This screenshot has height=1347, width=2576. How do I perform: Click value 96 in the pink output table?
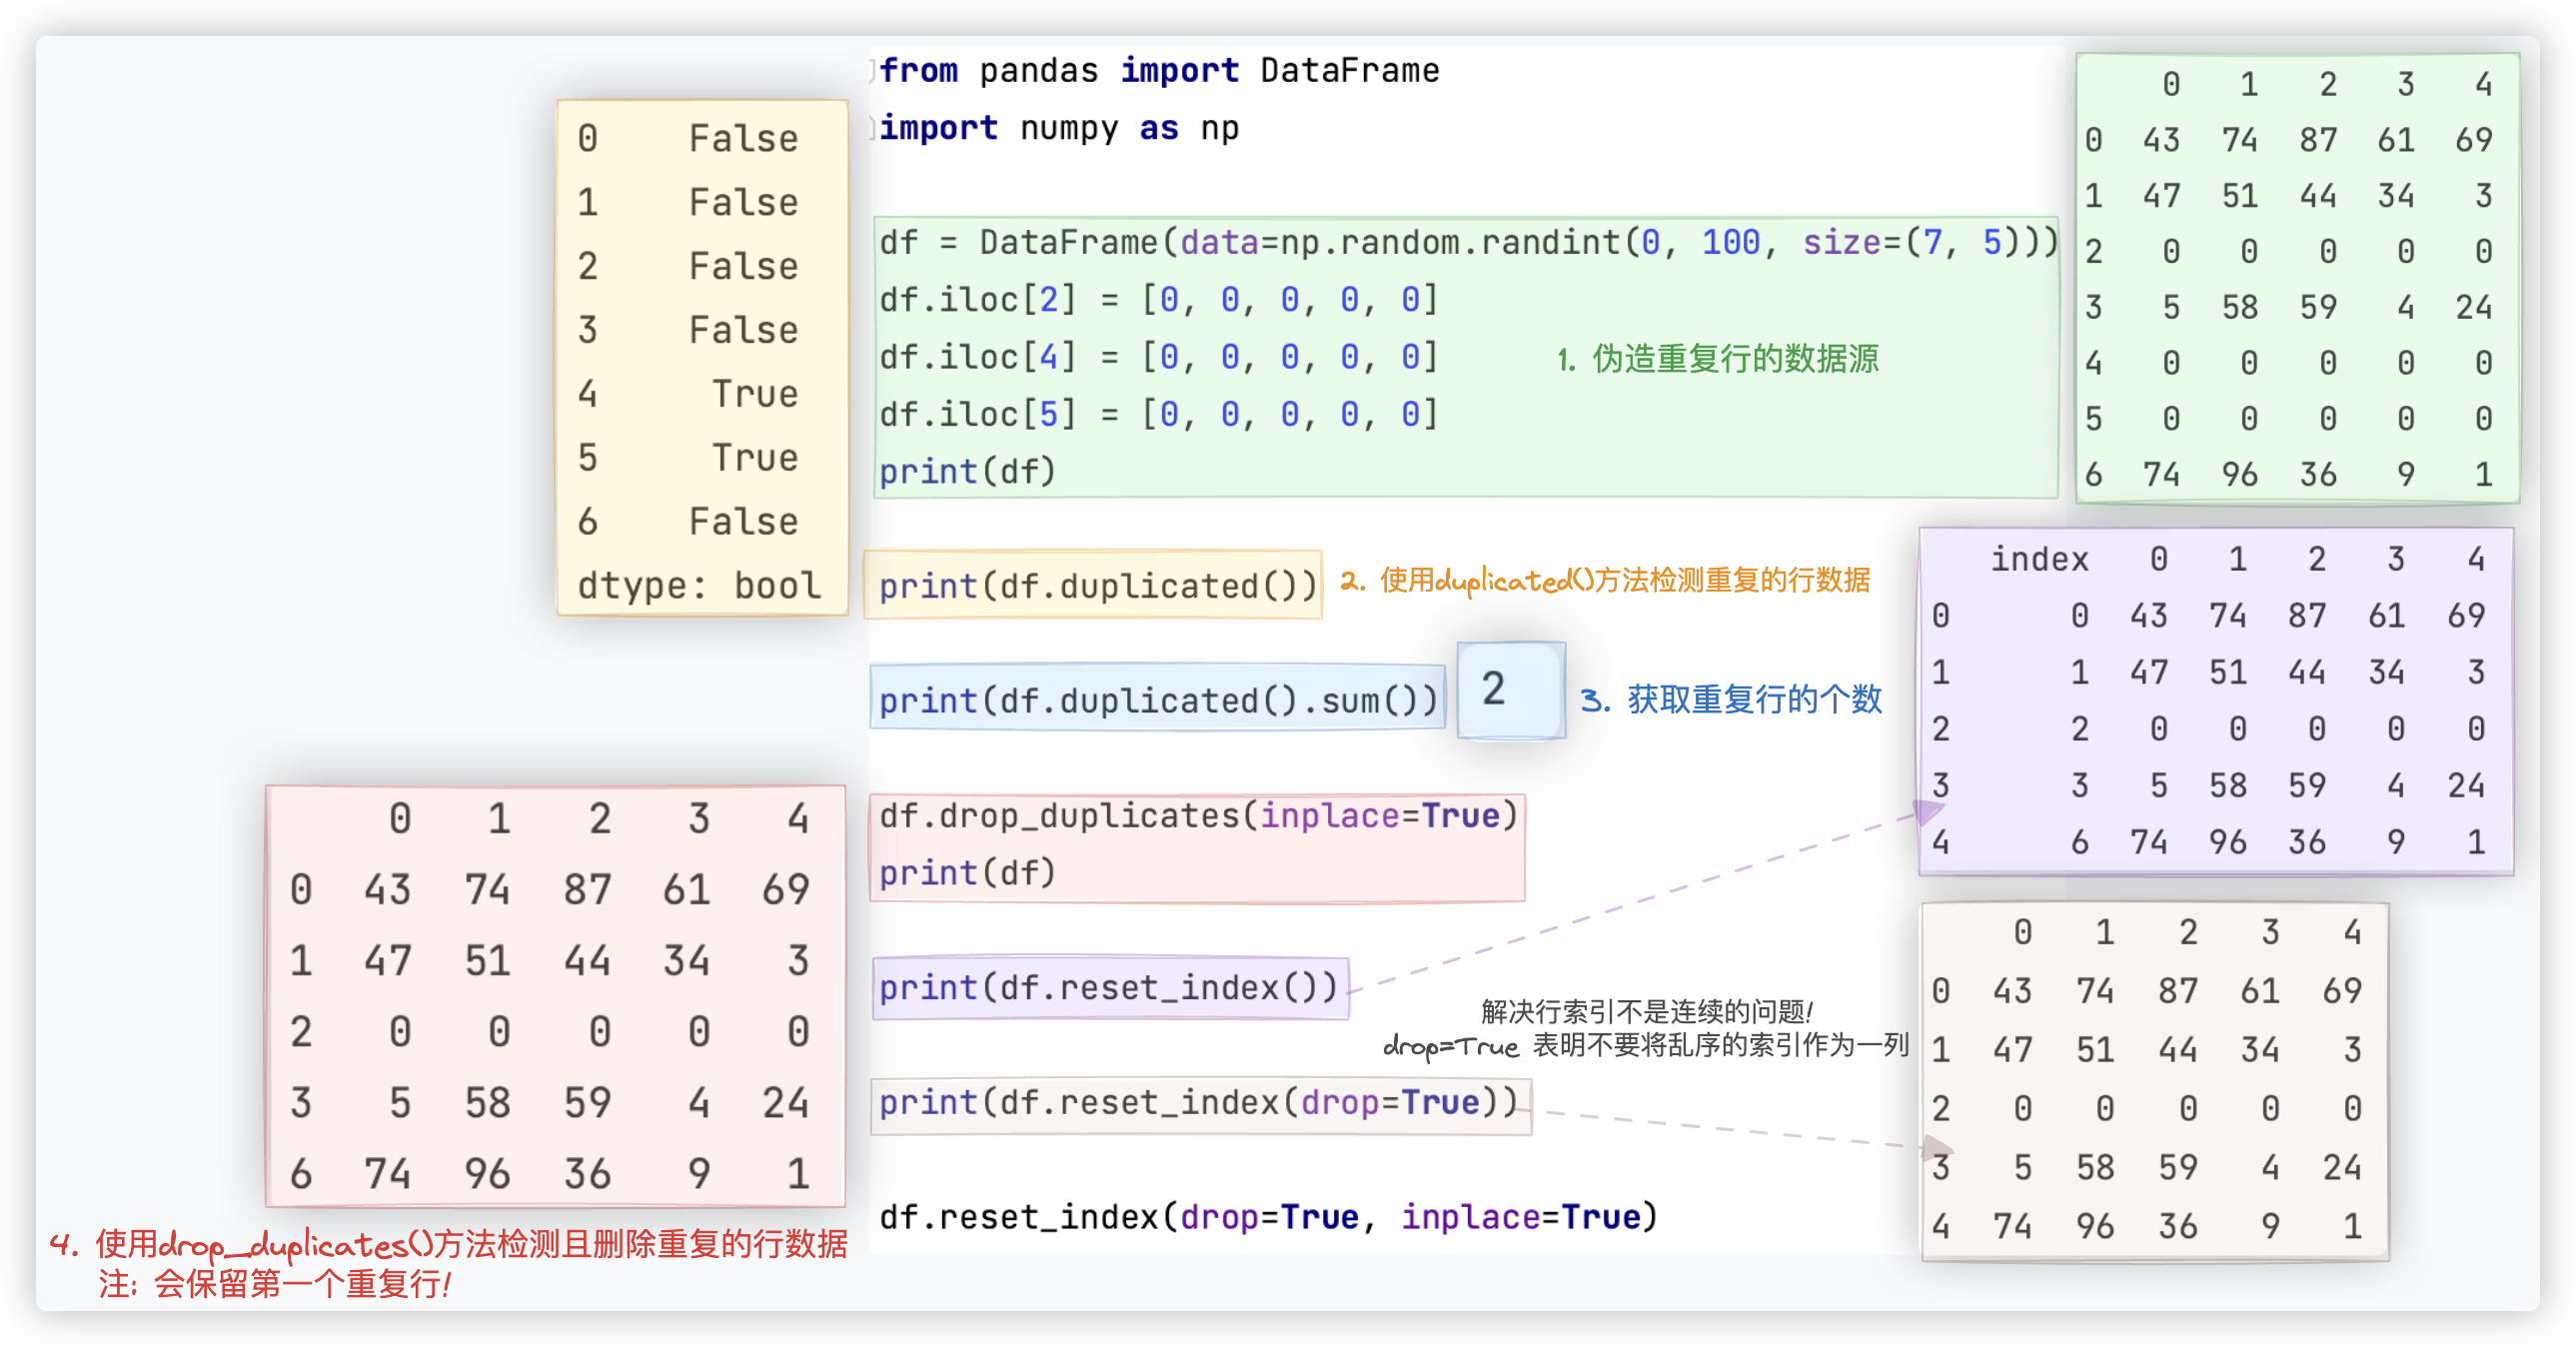[x=487, y=1173]
